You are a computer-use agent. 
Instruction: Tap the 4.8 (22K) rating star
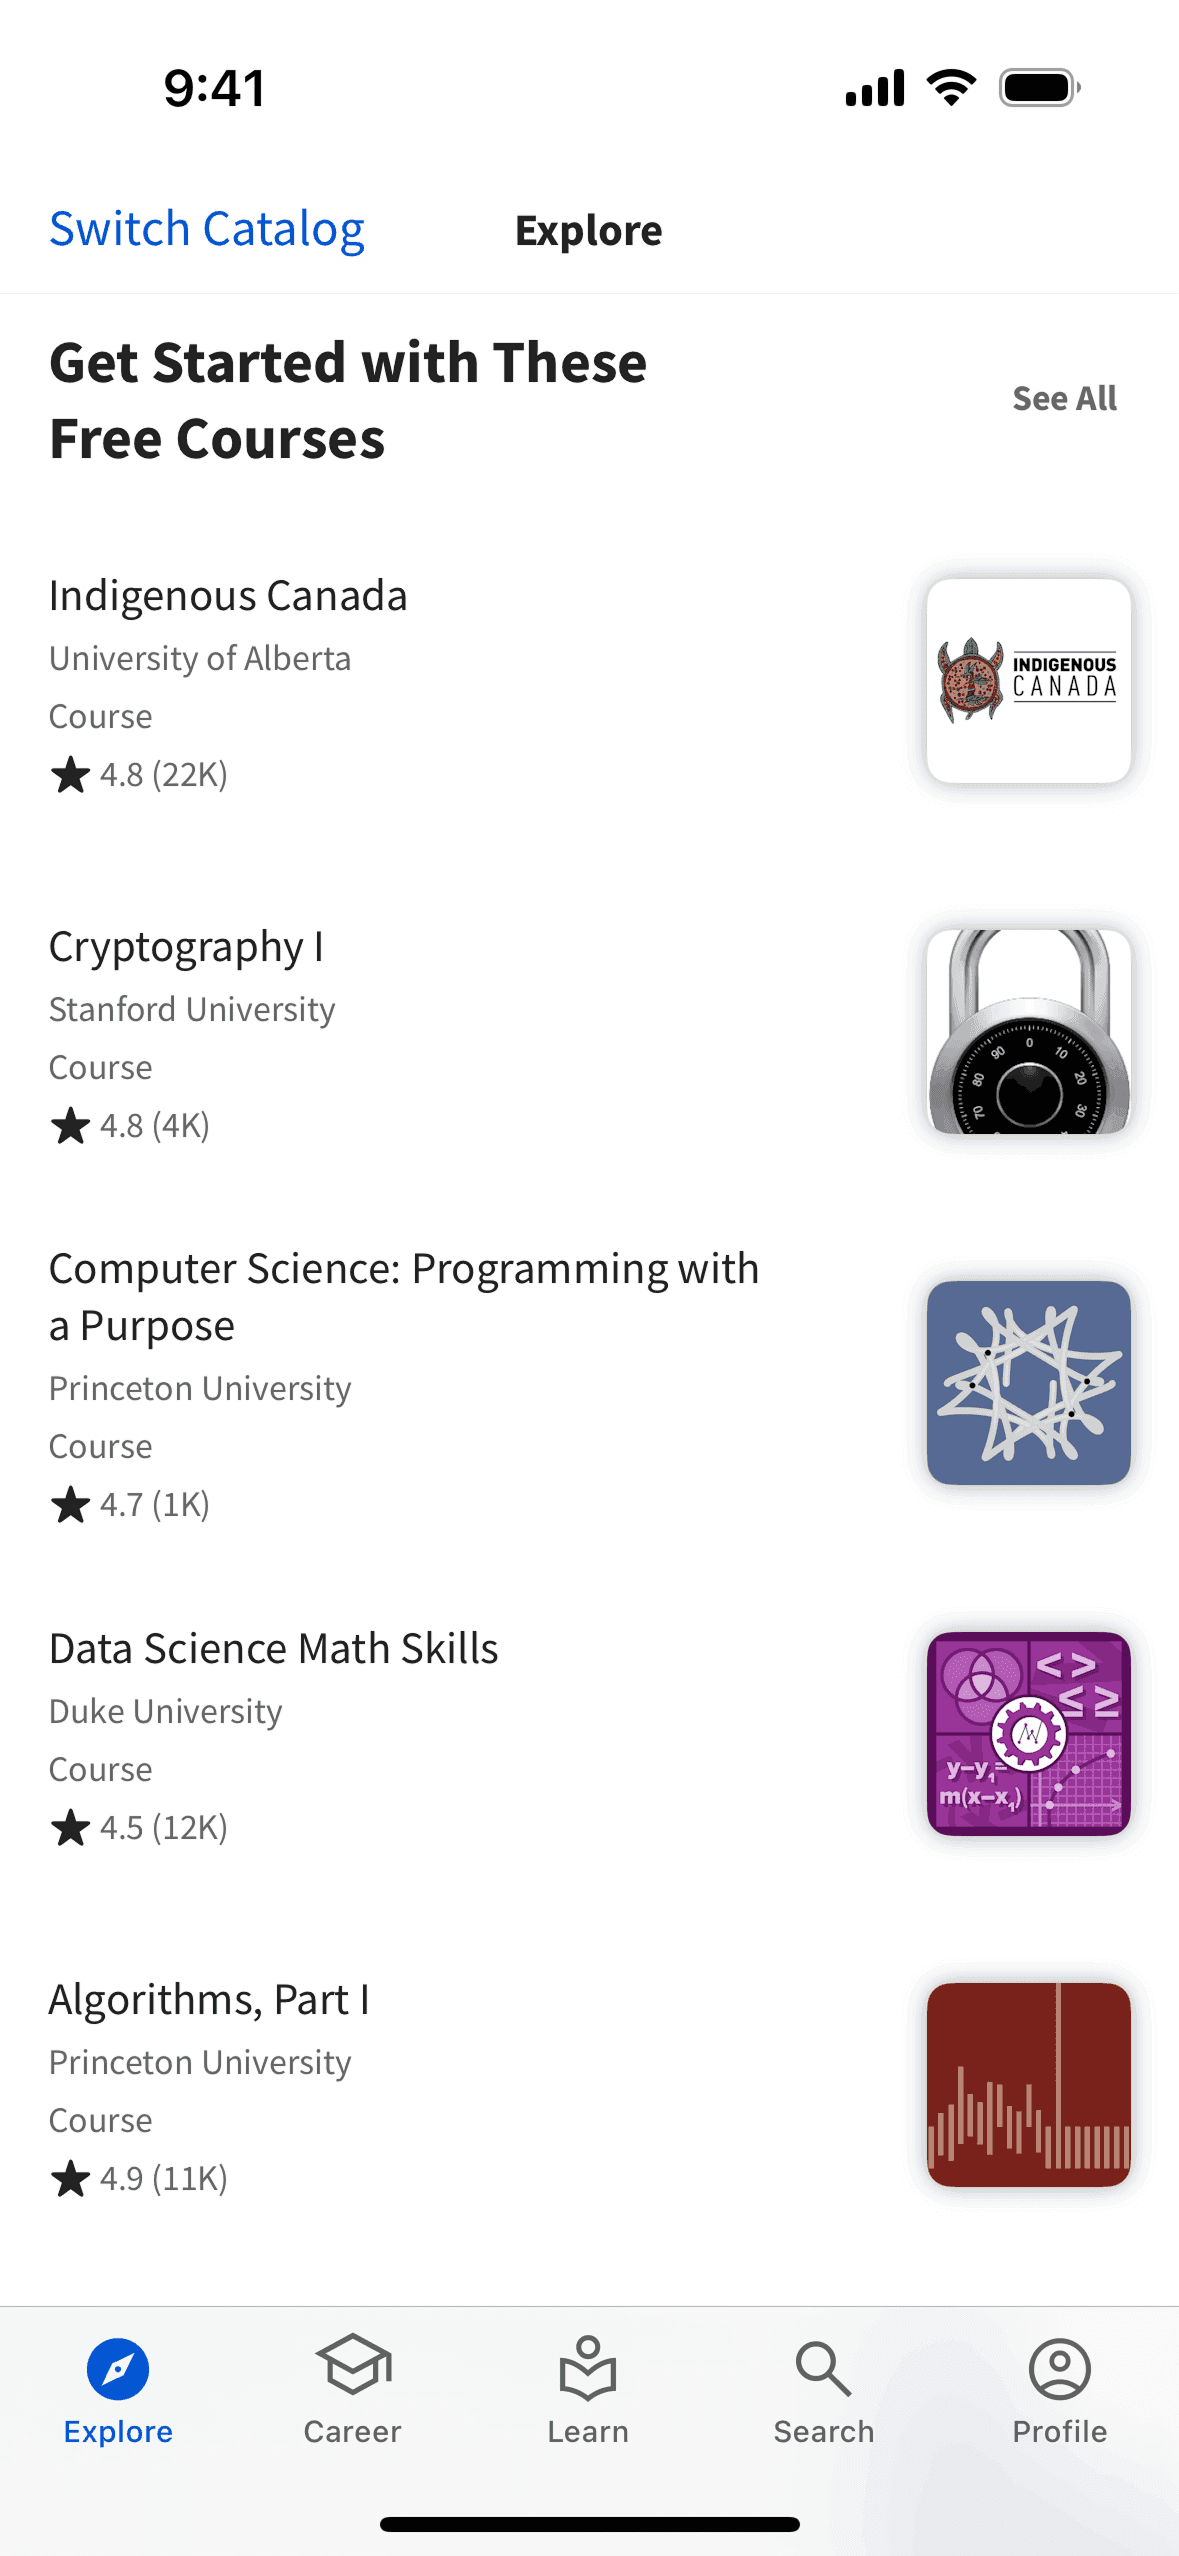tap(70, 775)
